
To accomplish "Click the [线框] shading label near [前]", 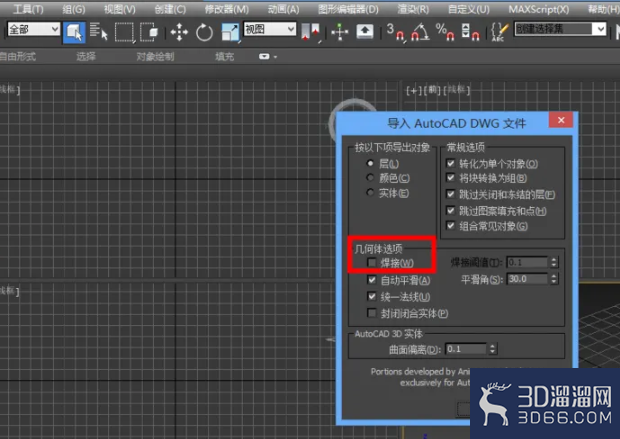I will [x=456, y=91].
